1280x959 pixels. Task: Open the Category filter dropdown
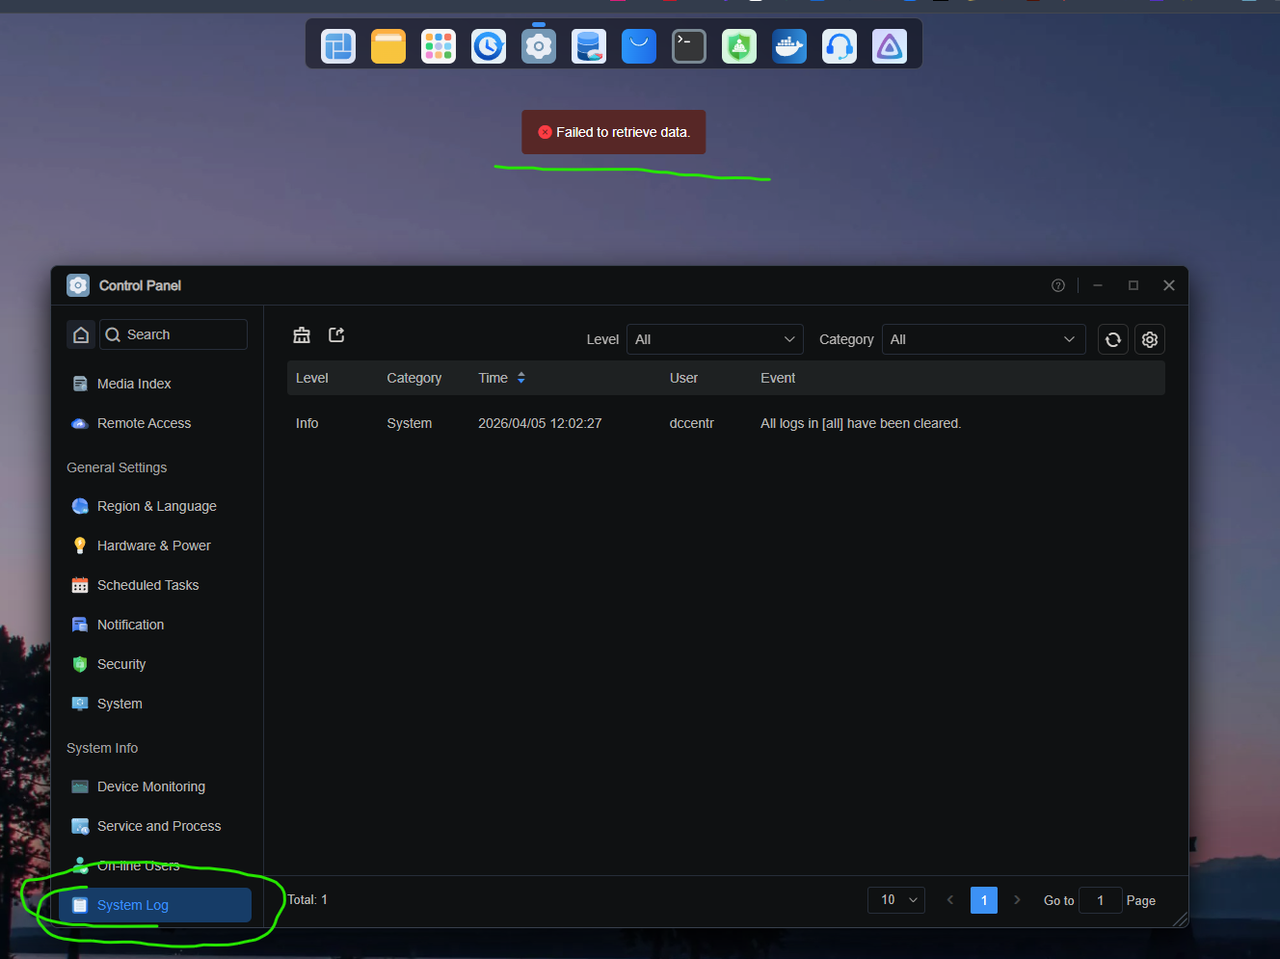pyautogui.click(x=983, y=339)
